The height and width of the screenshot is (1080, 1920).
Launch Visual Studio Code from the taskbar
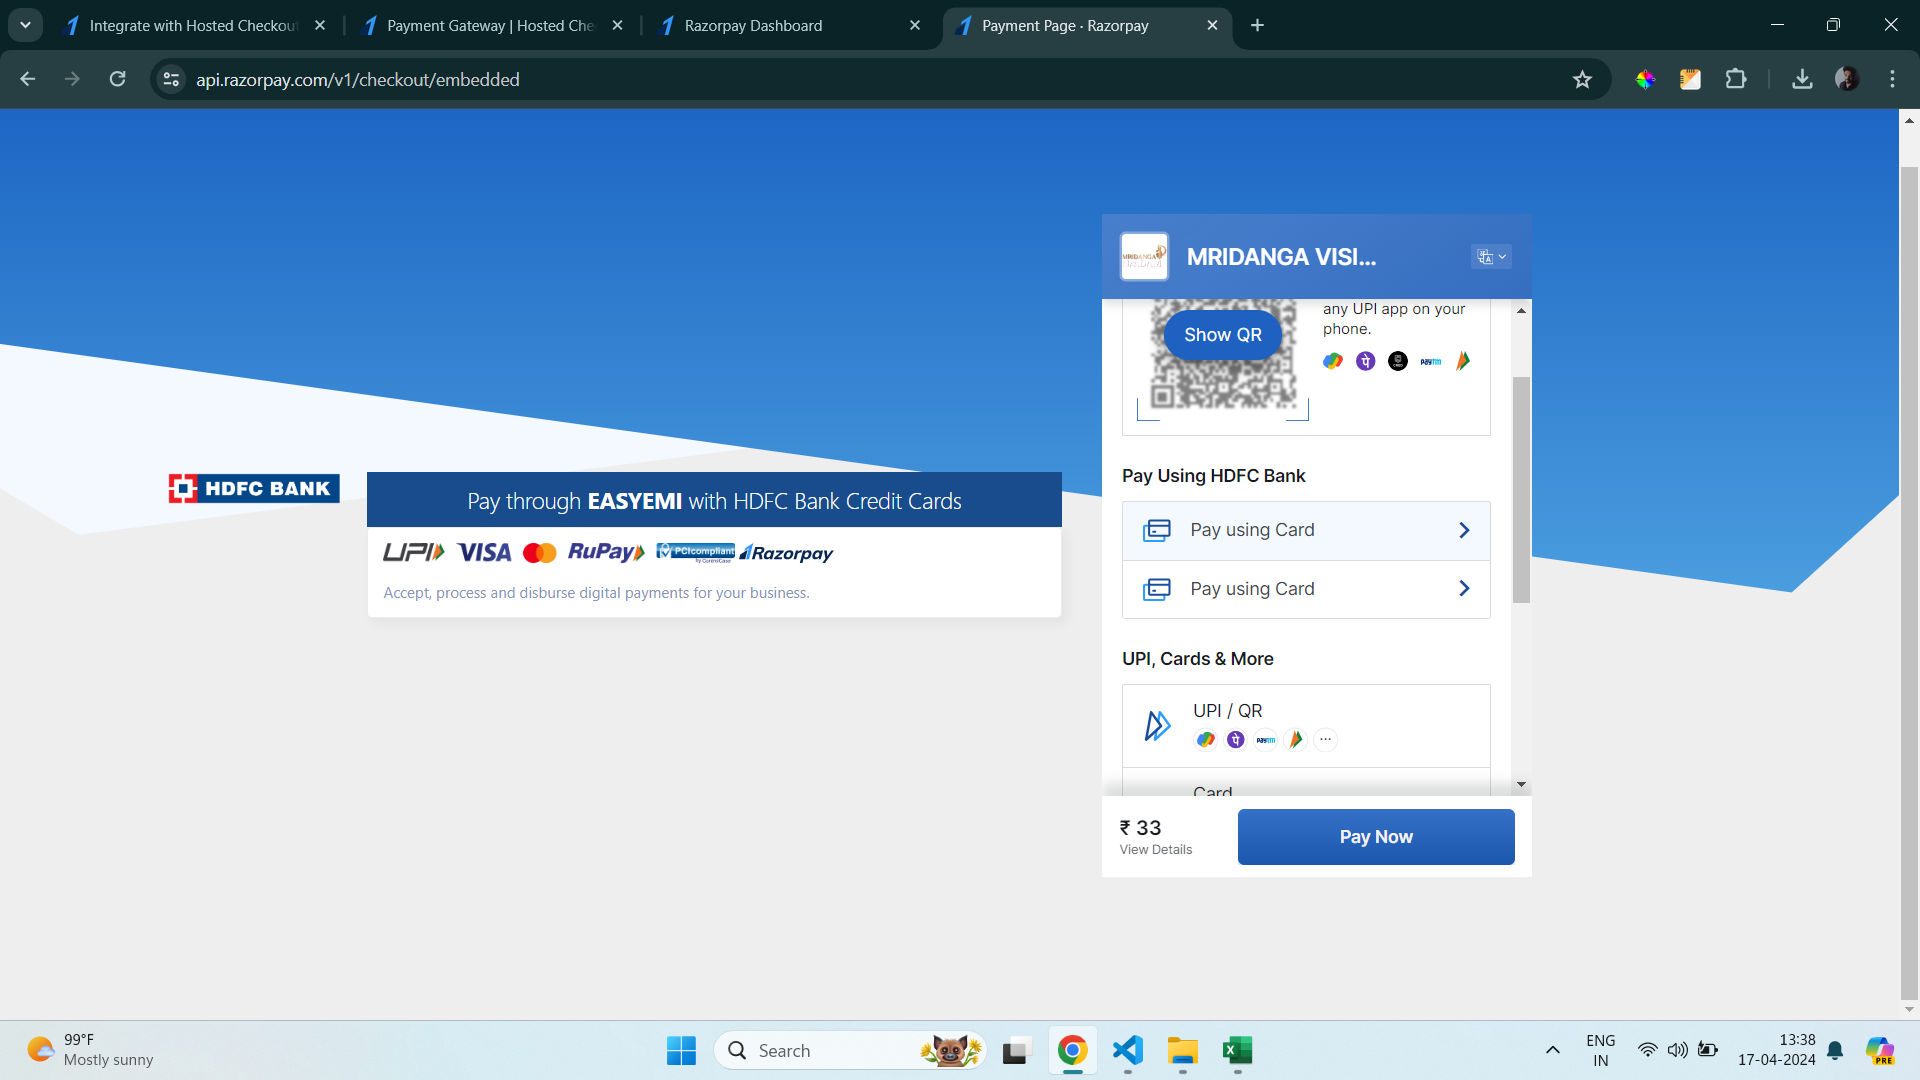tap(1127, 1051)
